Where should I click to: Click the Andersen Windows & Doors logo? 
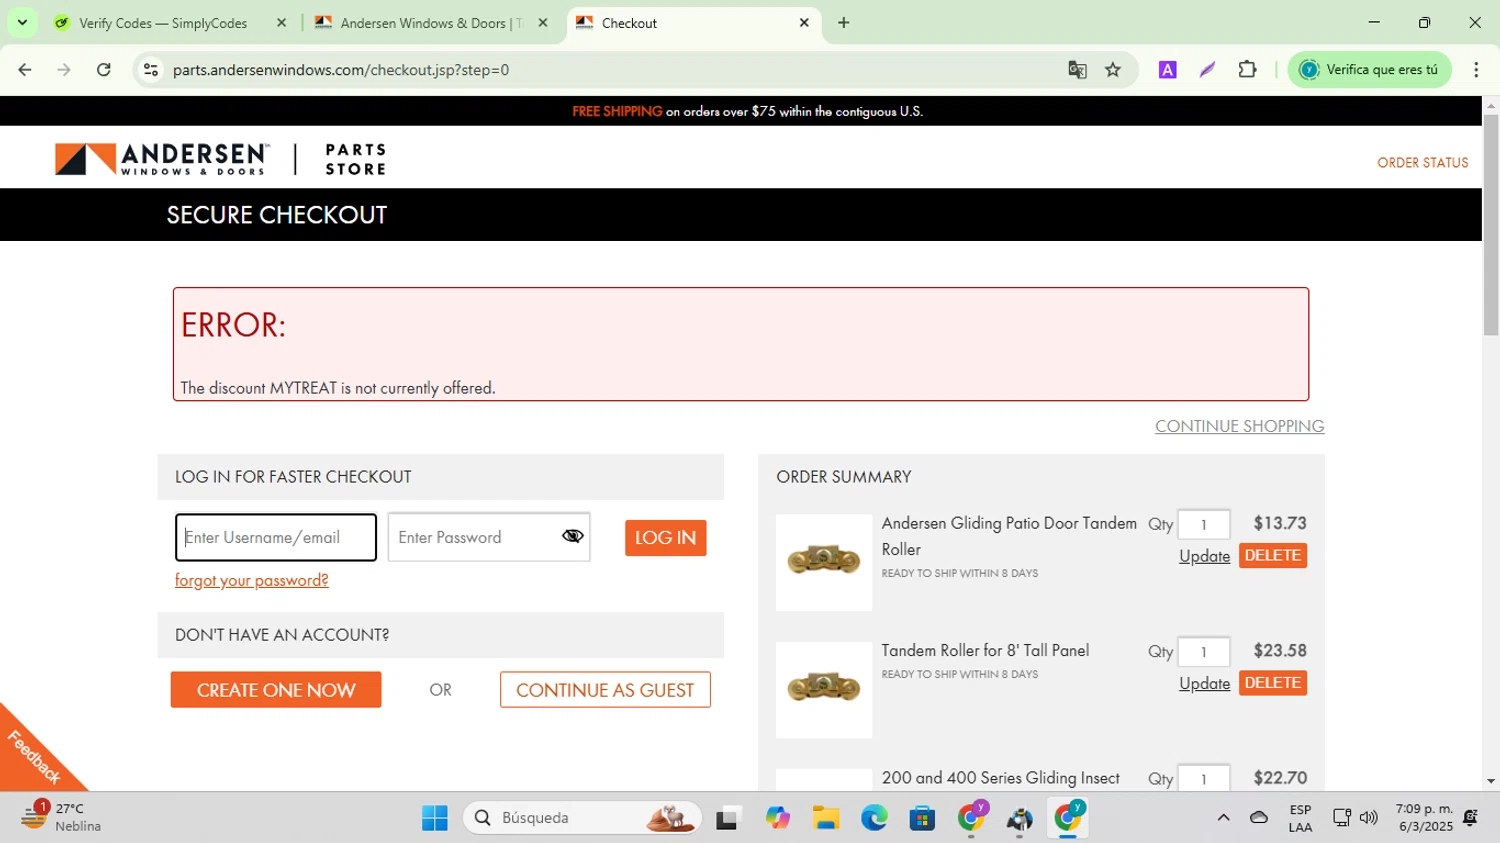point(162,159)
